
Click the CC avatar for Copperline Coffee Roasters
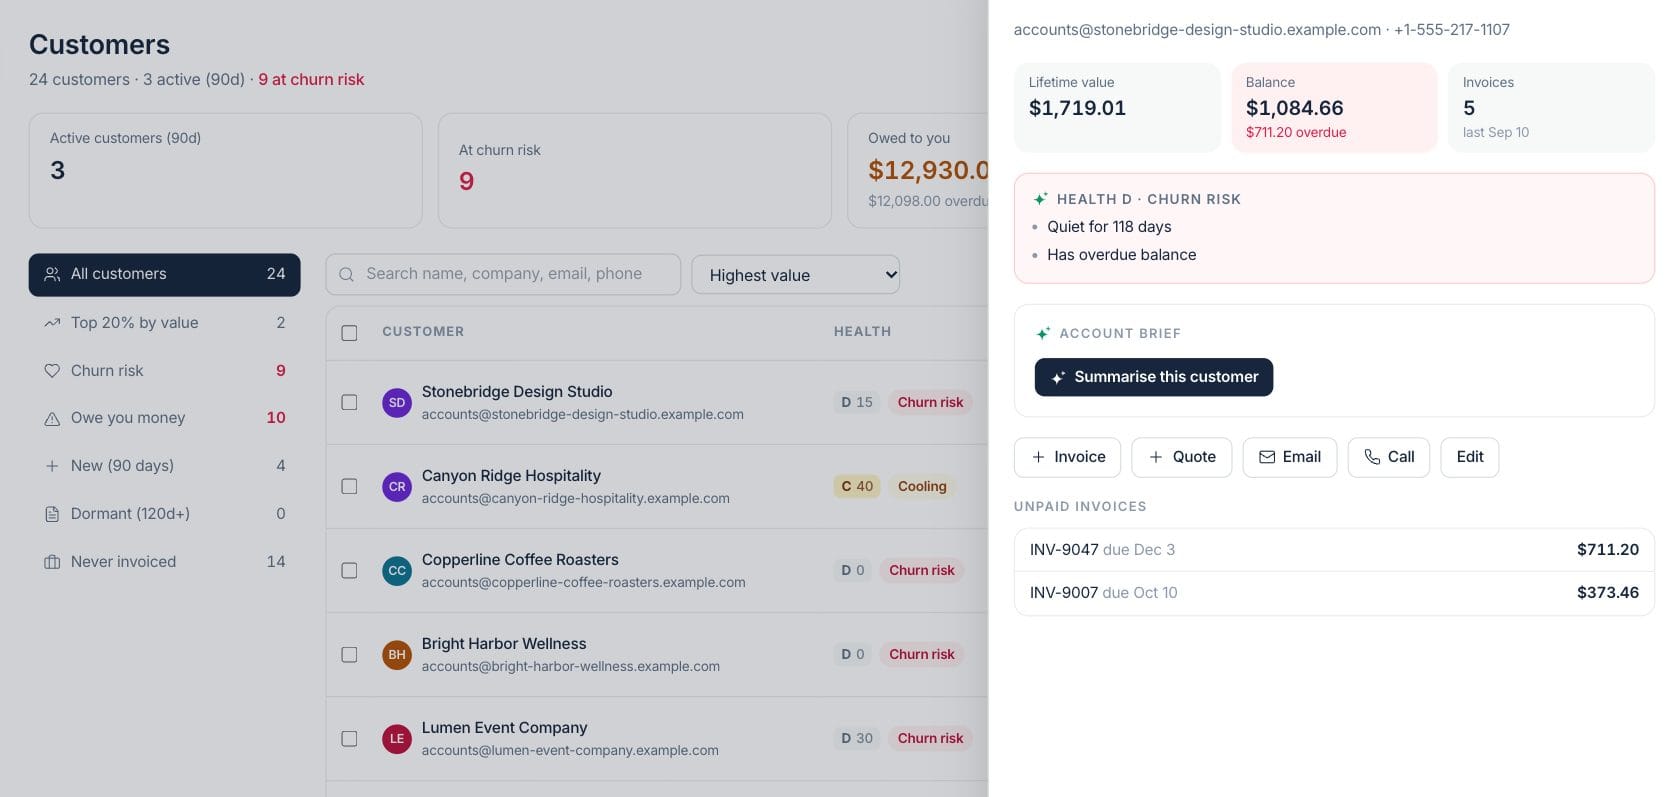click(397, 571)
